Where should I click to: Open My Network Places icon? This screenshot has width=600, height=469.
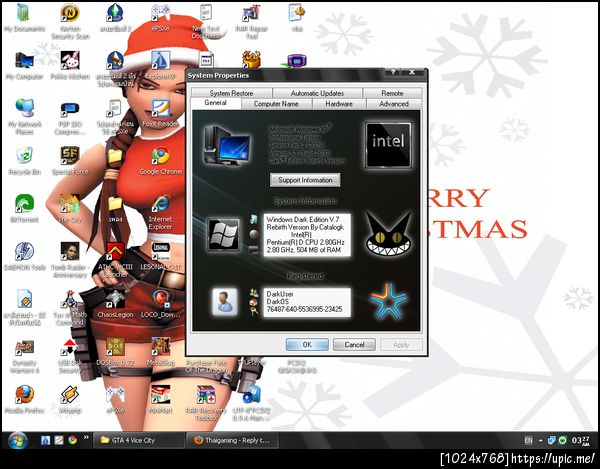24,116
